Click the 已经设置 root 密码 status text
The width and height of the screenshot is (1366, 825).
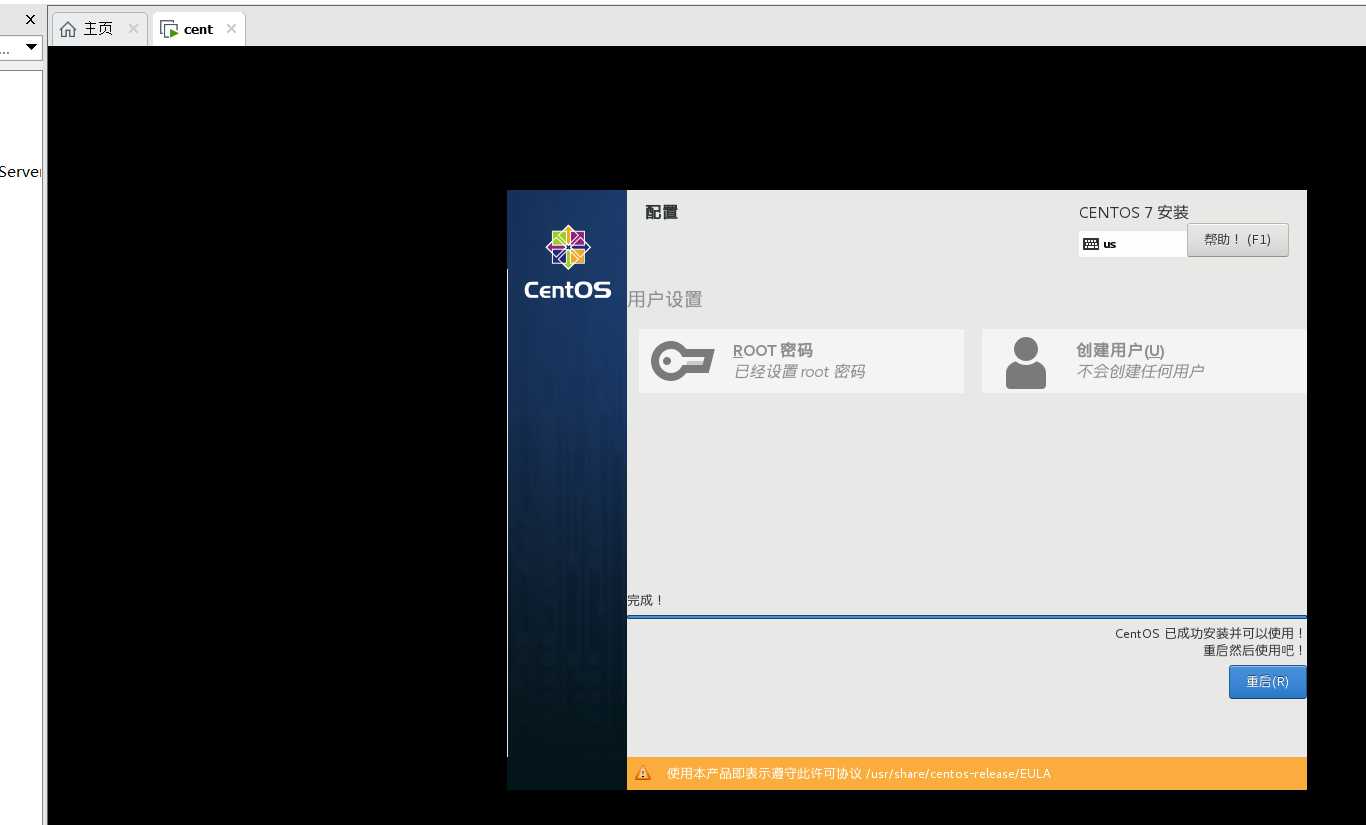pyautogui.click(x=799, y=371)
